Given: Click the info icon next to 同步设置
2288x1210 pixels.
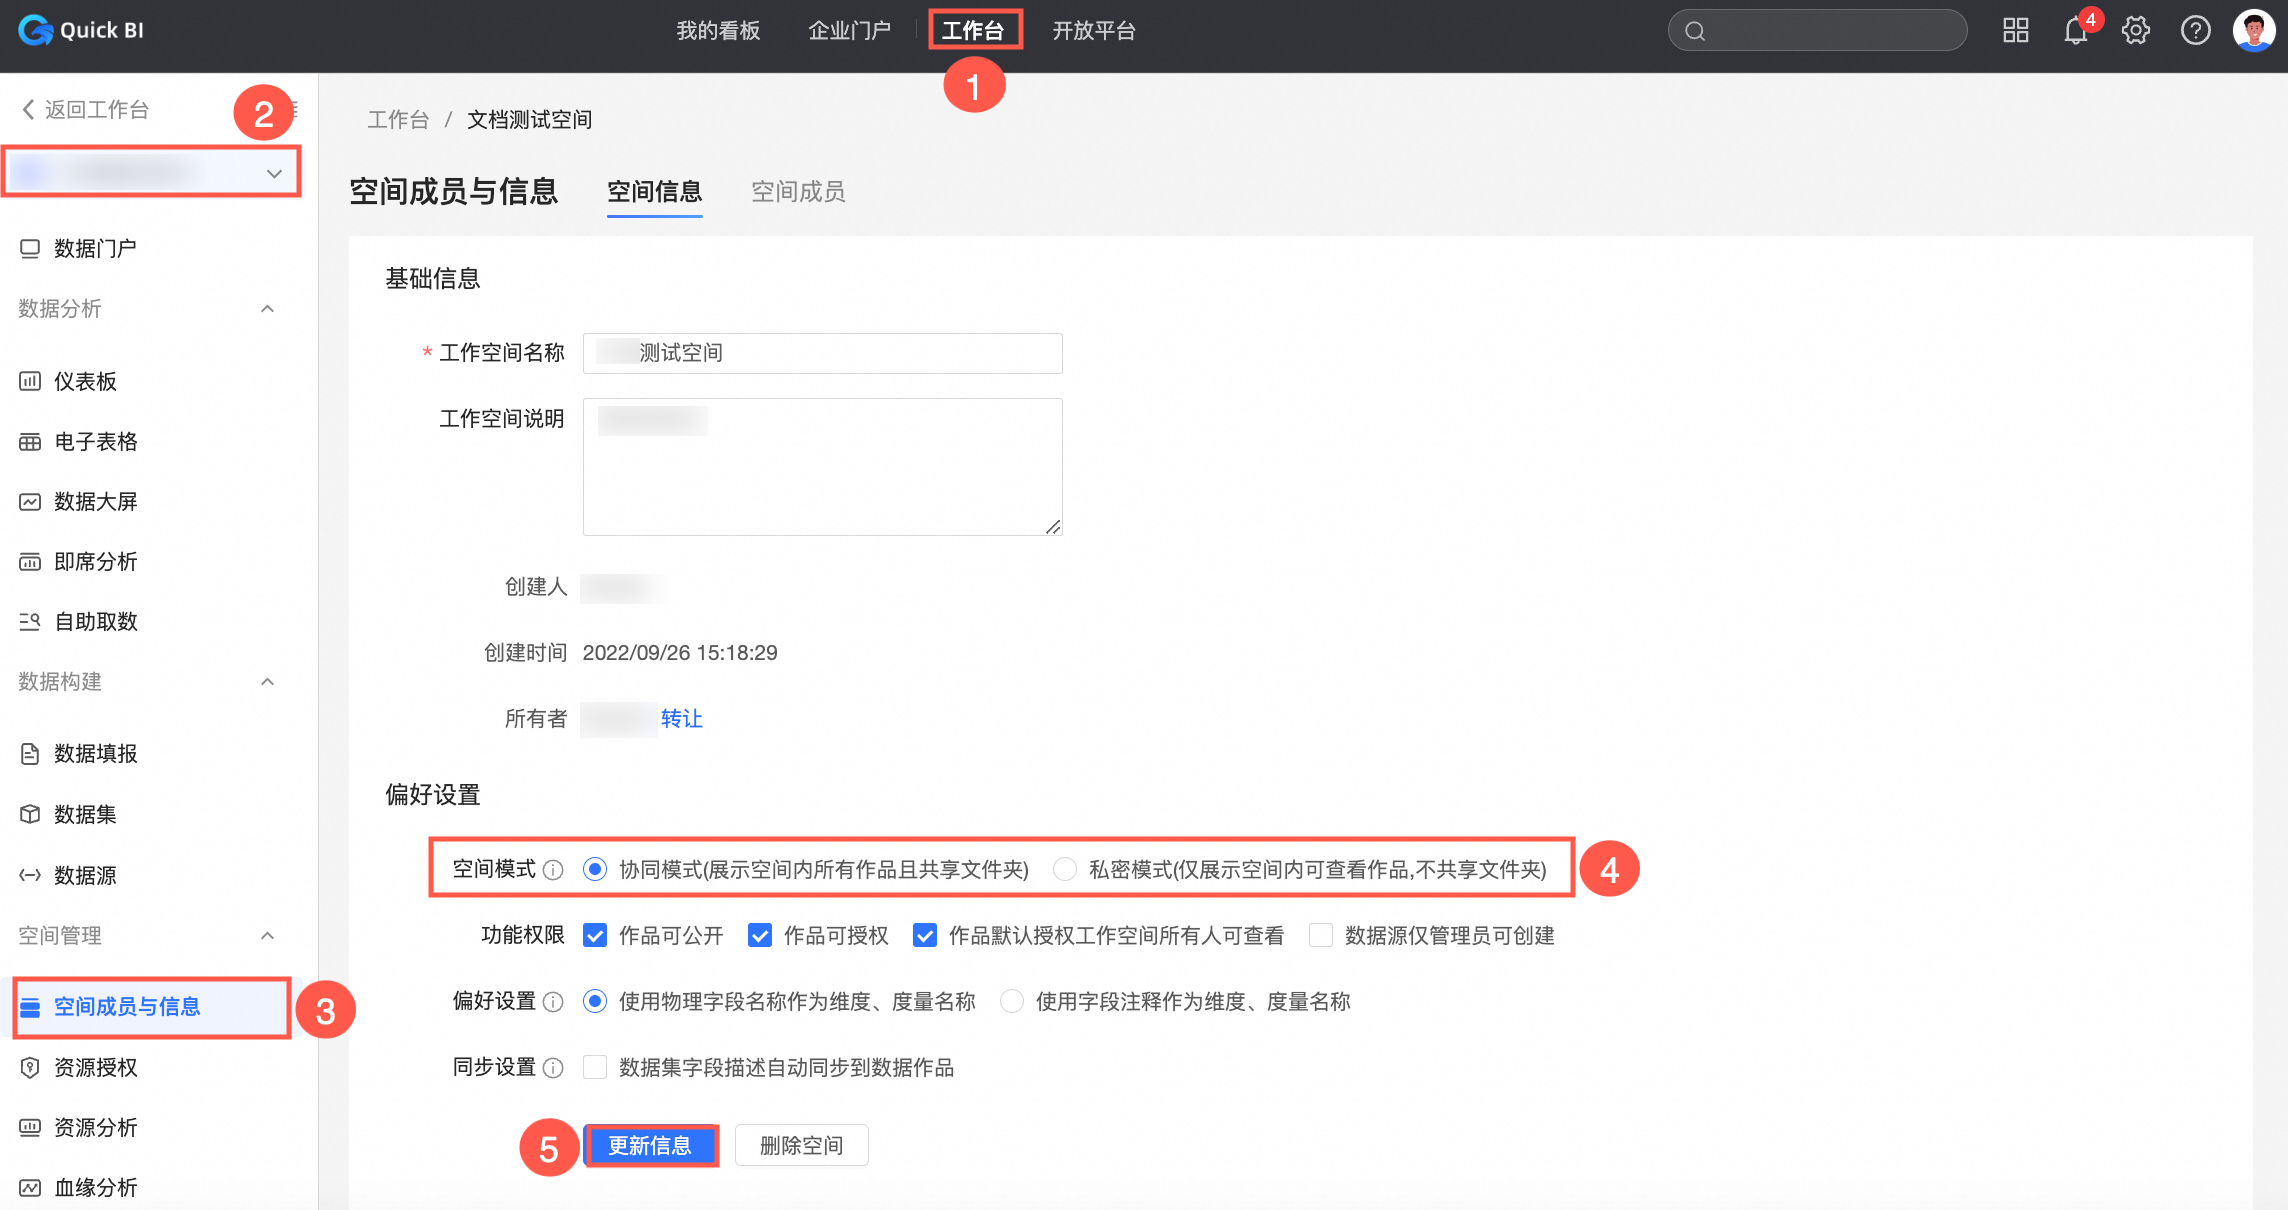Looking at the screenshot, I should [x=553, y=1068].
